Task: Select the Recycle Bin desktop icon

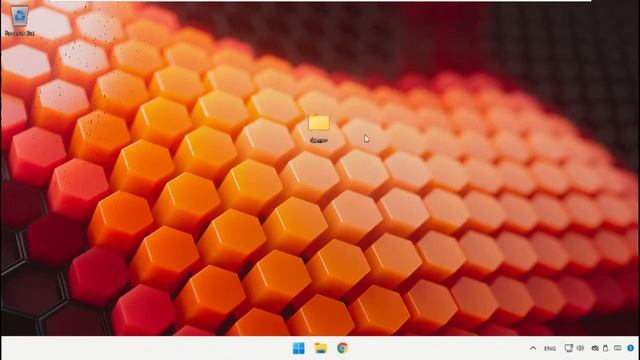Action: 19,20
